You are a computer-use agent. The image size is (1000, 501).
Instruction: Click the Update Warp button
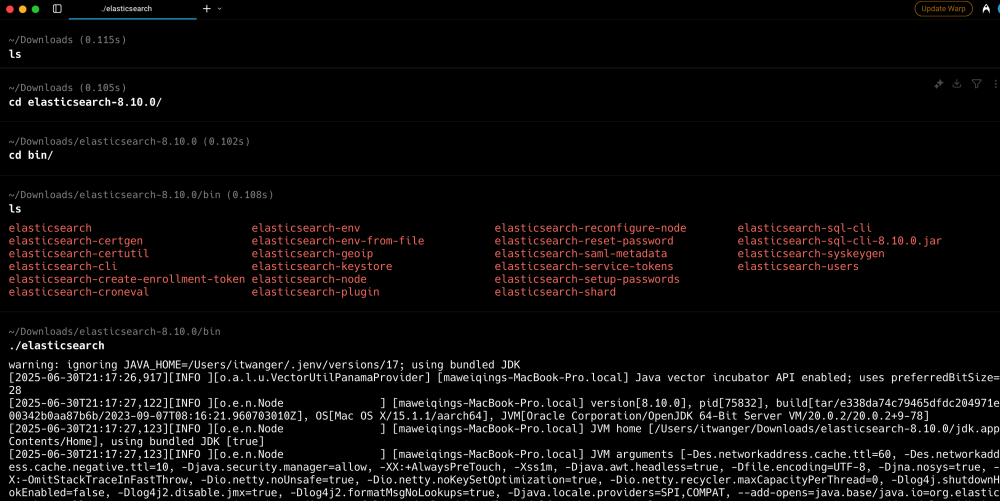(943, 8)
